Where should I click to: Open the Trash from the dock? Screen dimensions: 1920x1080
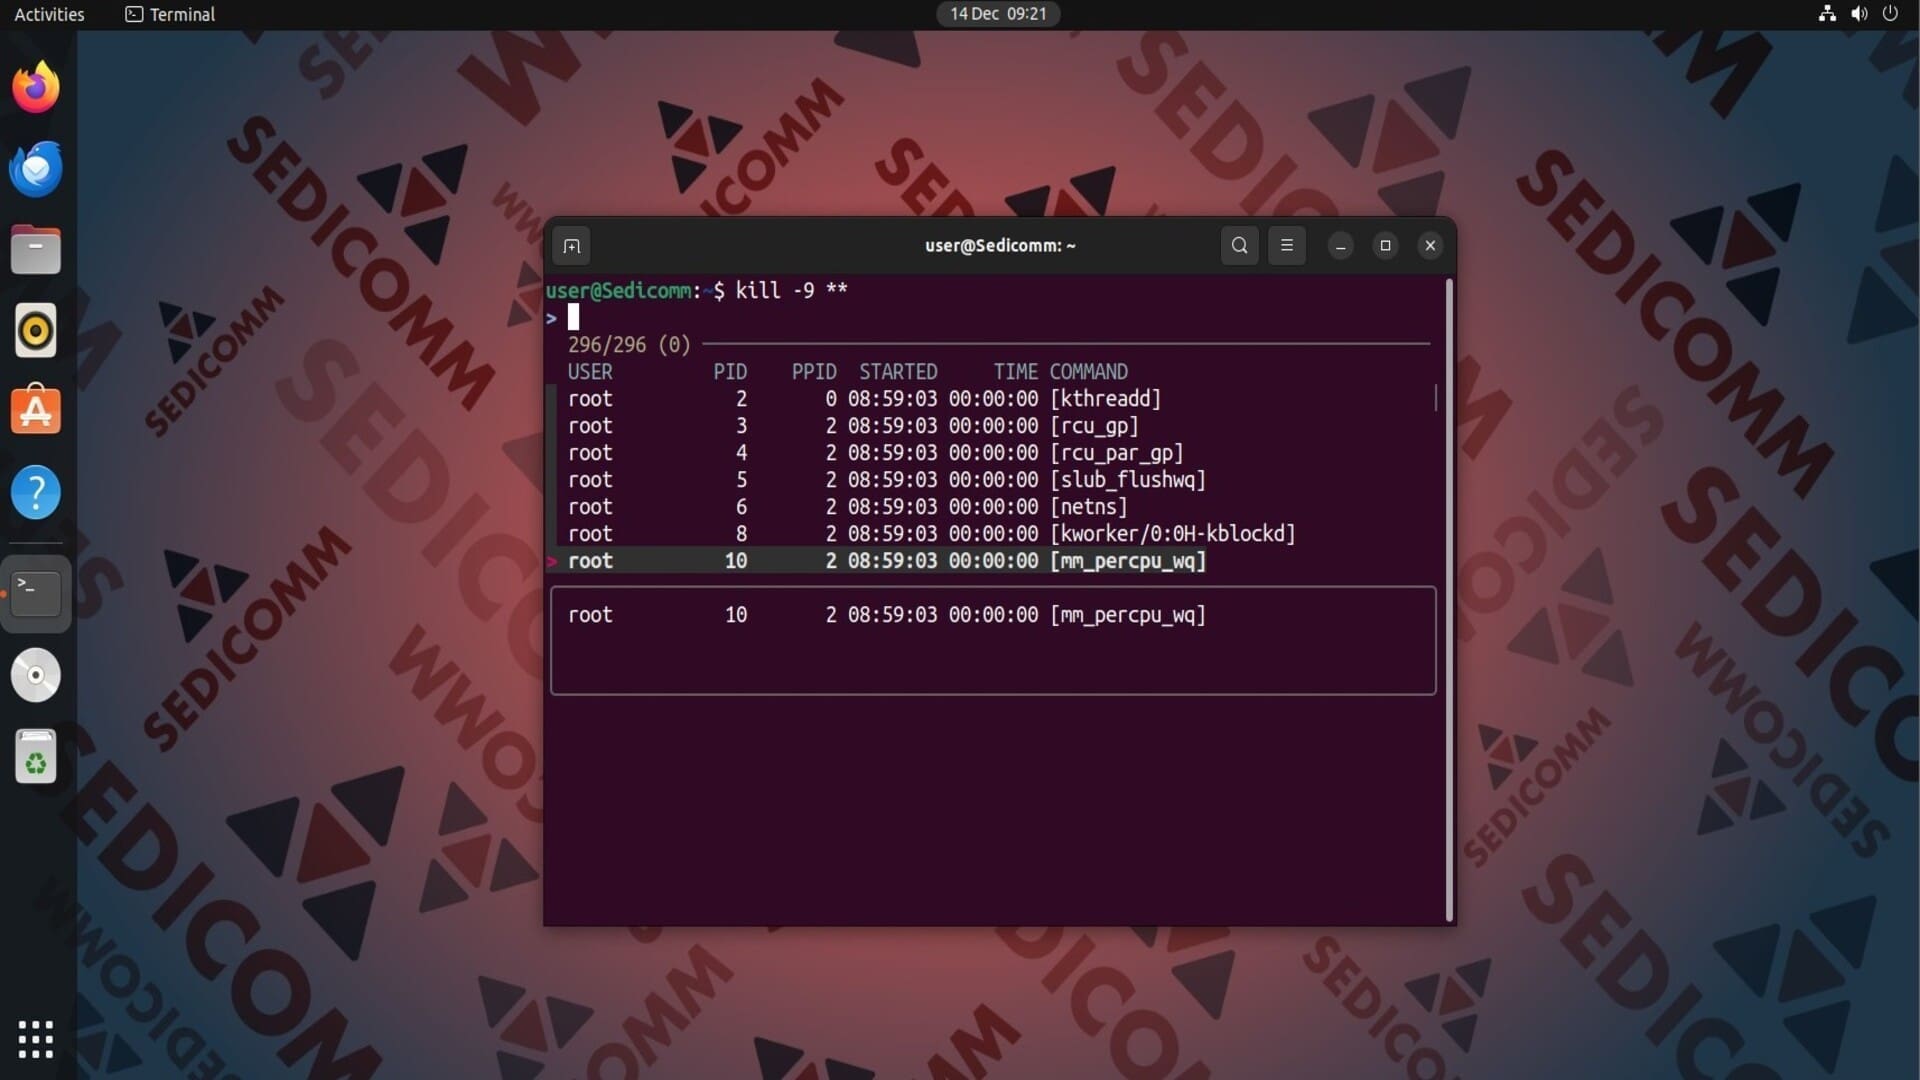36,757
